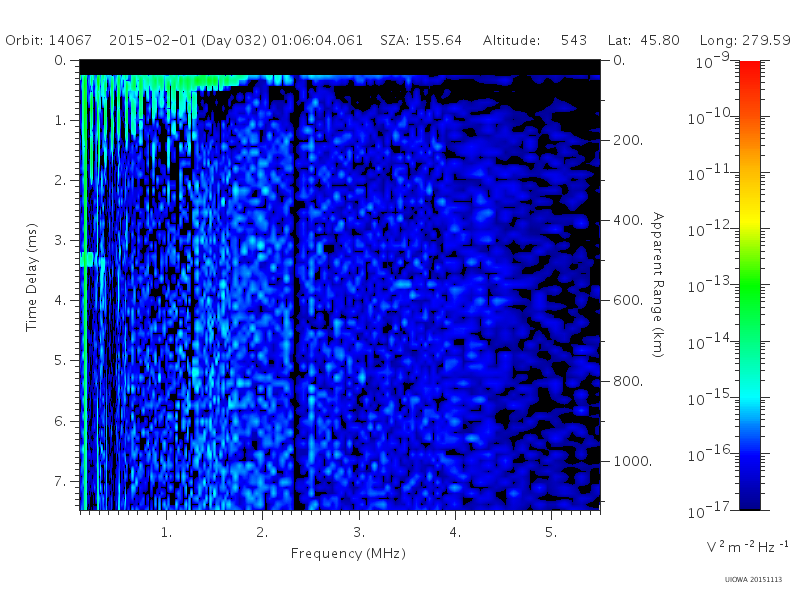800x600 pixels.
Task: Click the '7.' time delay tick label
Action: click(x=60, y=481)
